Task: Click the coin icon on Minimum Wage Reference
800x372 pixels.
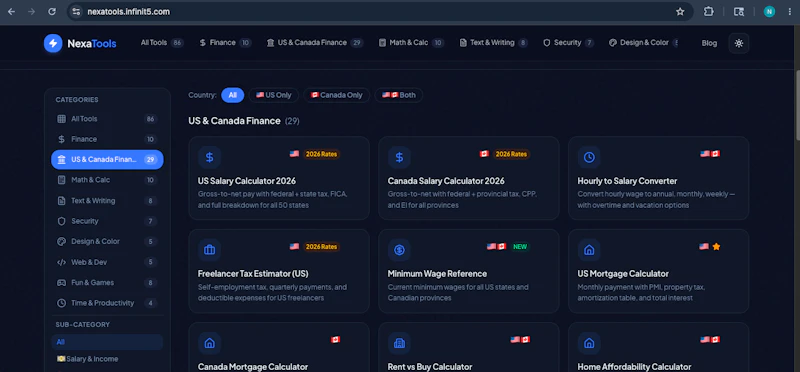Action: click(x=399, y=250)
